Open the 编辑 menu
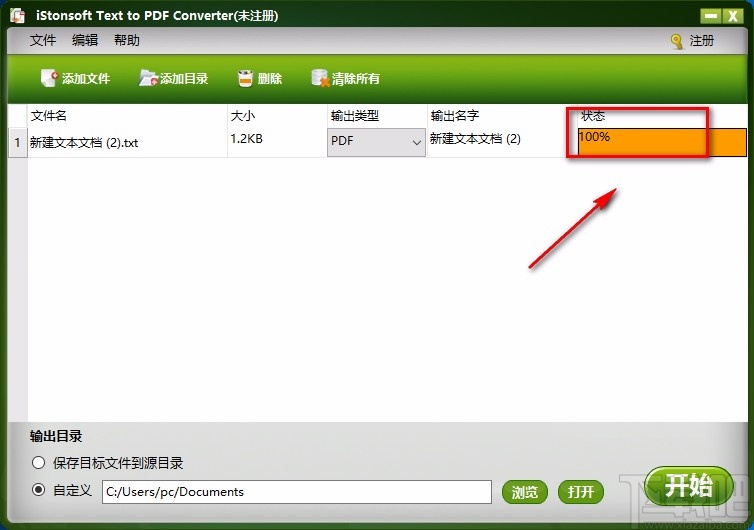Image resolution: width=754 pixels, height=530 pixels. (x=85, y=40)
